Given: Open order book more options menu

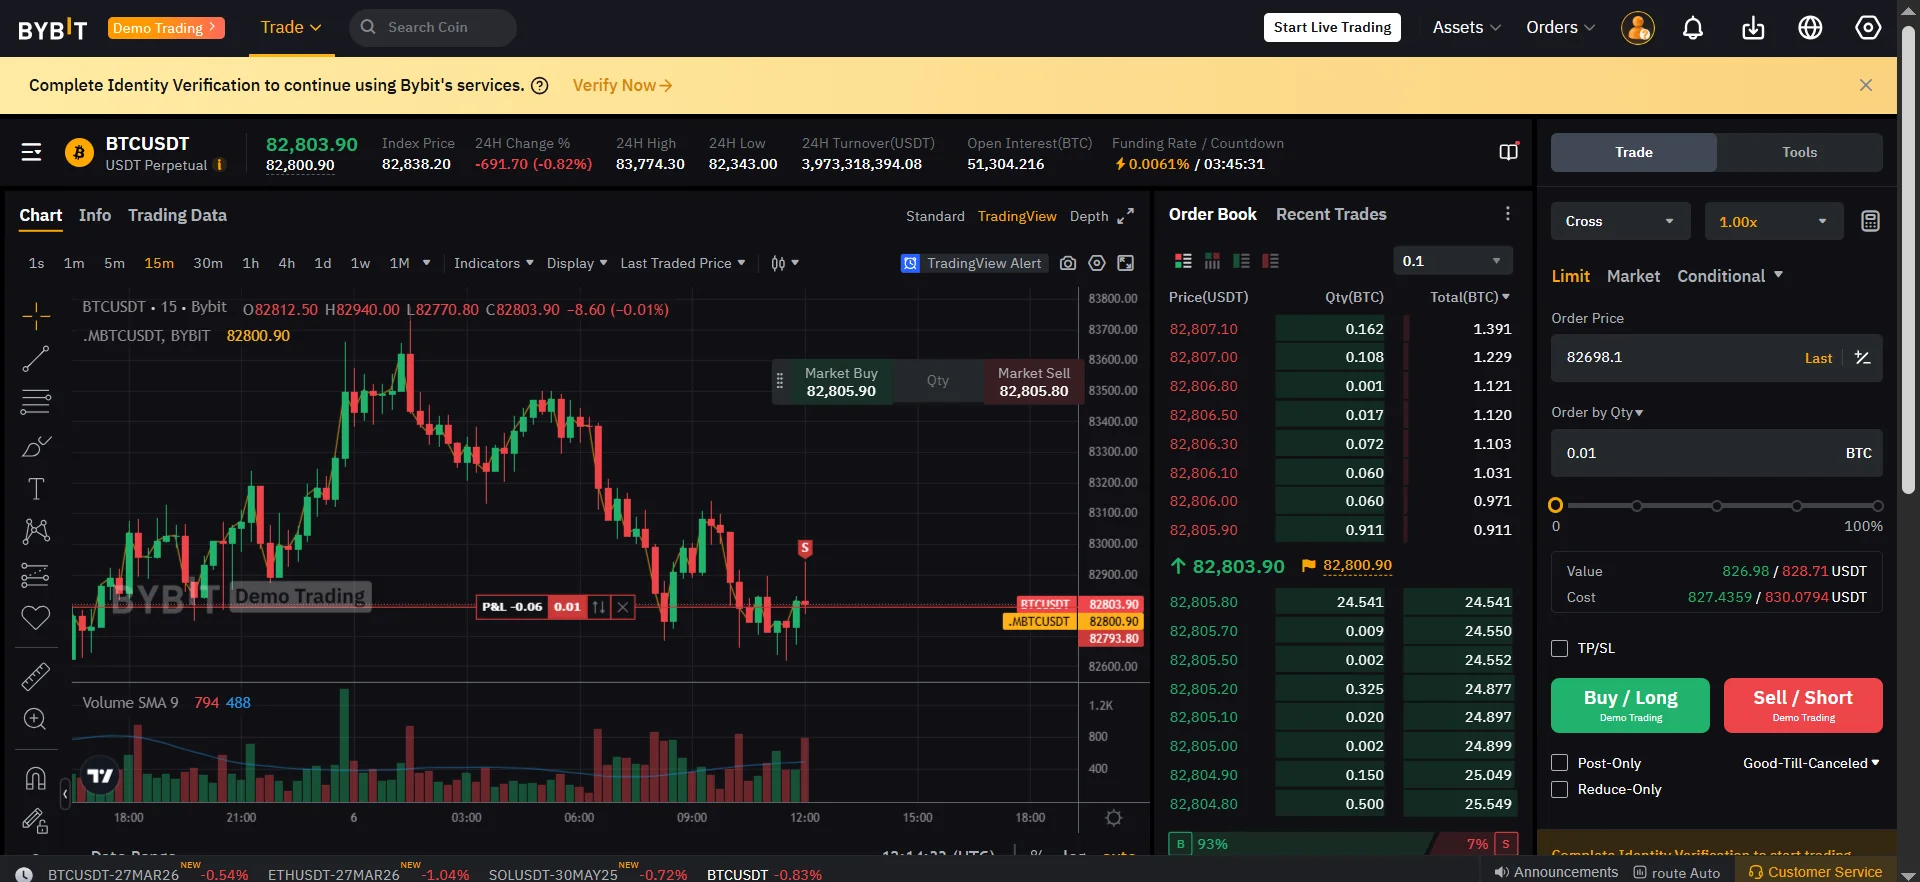Looking at the screenshot, I should [x=1508, y=214].
